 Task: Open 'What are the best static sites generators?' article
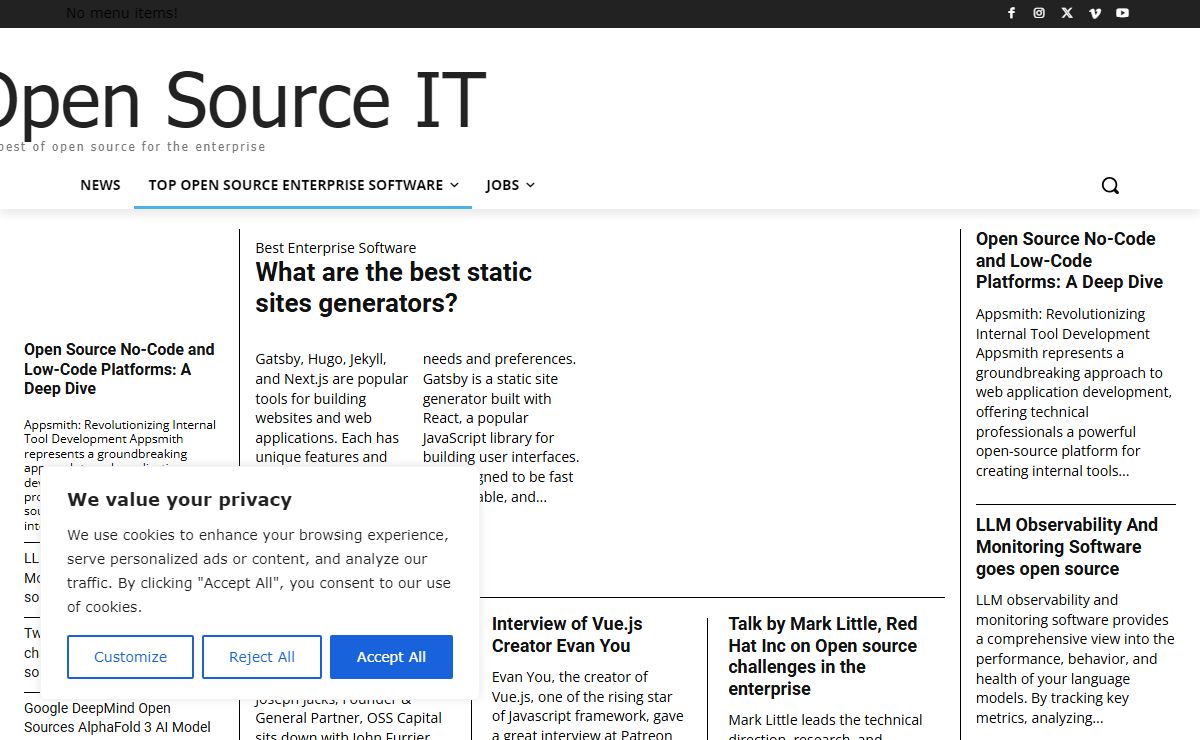coord(394,287)
